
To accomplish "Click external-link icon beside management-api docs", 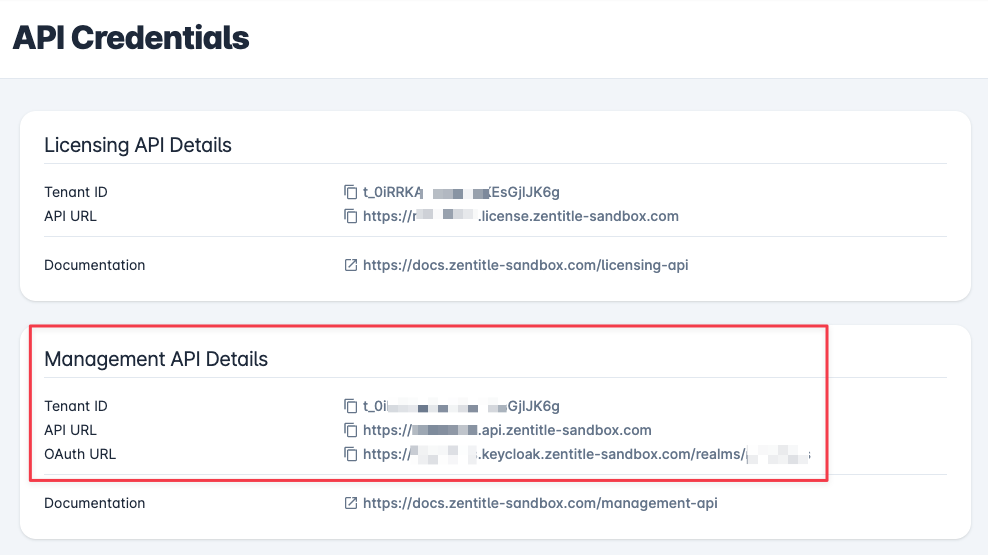I will click(x=350, y=503).
